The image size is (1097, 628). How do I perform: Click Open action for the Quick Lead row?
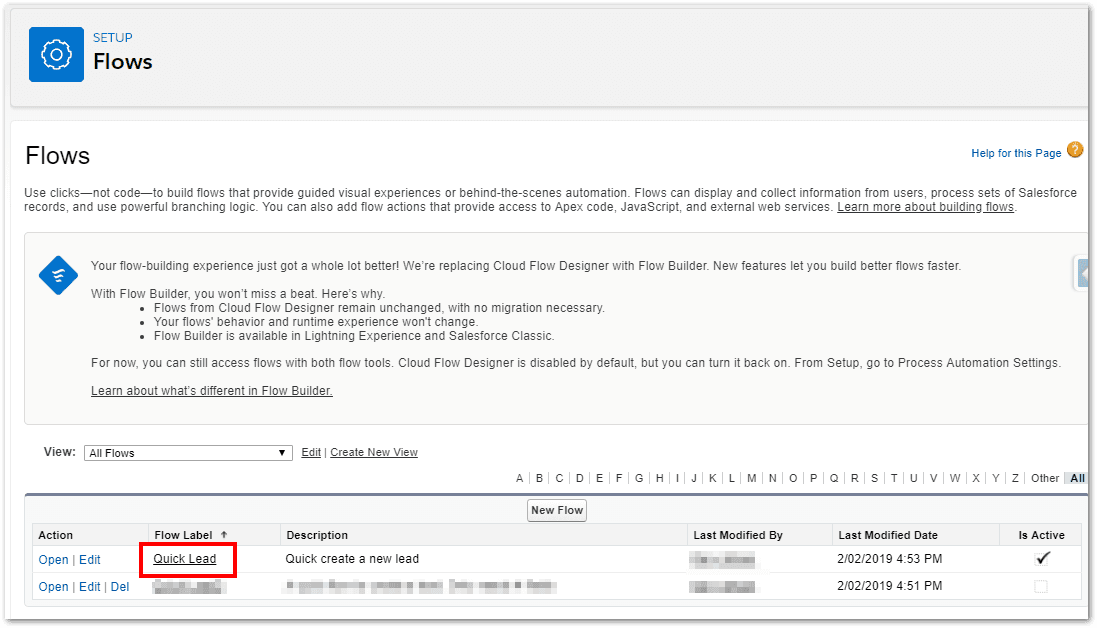(x=53, y=560)
